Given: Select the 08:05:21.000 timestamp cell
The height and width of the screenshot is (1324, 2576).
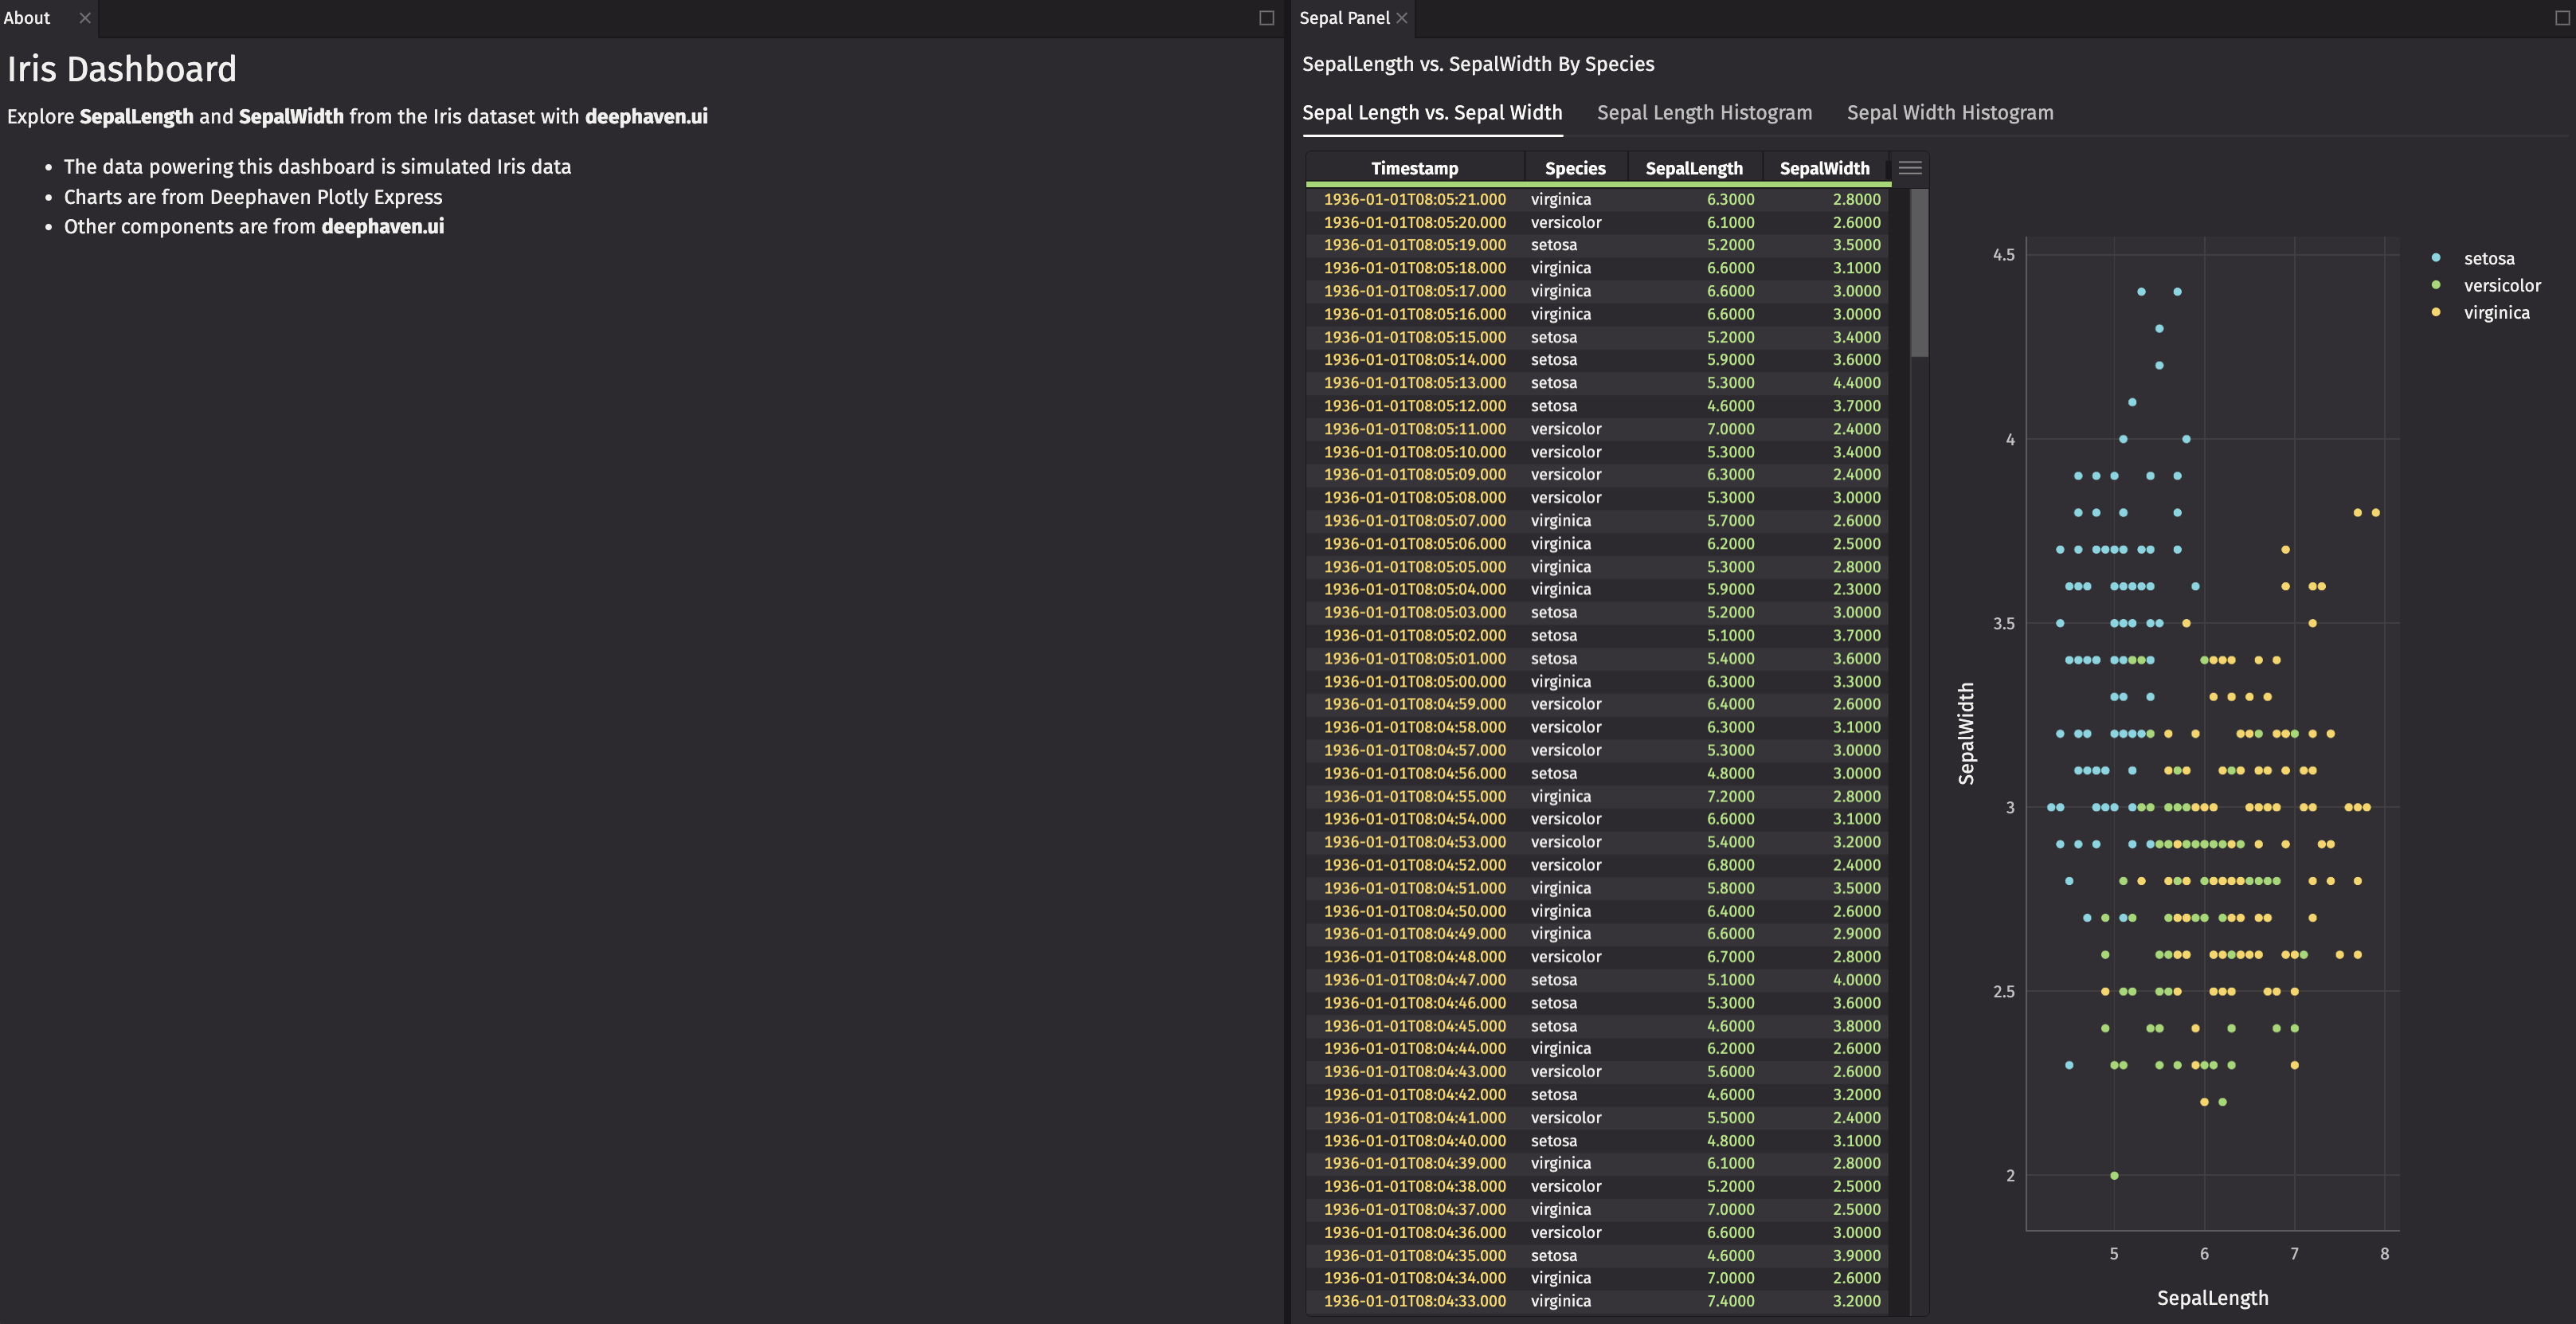Looking at the screenshot, I should pyautogui.click(x=1414, y=199).
